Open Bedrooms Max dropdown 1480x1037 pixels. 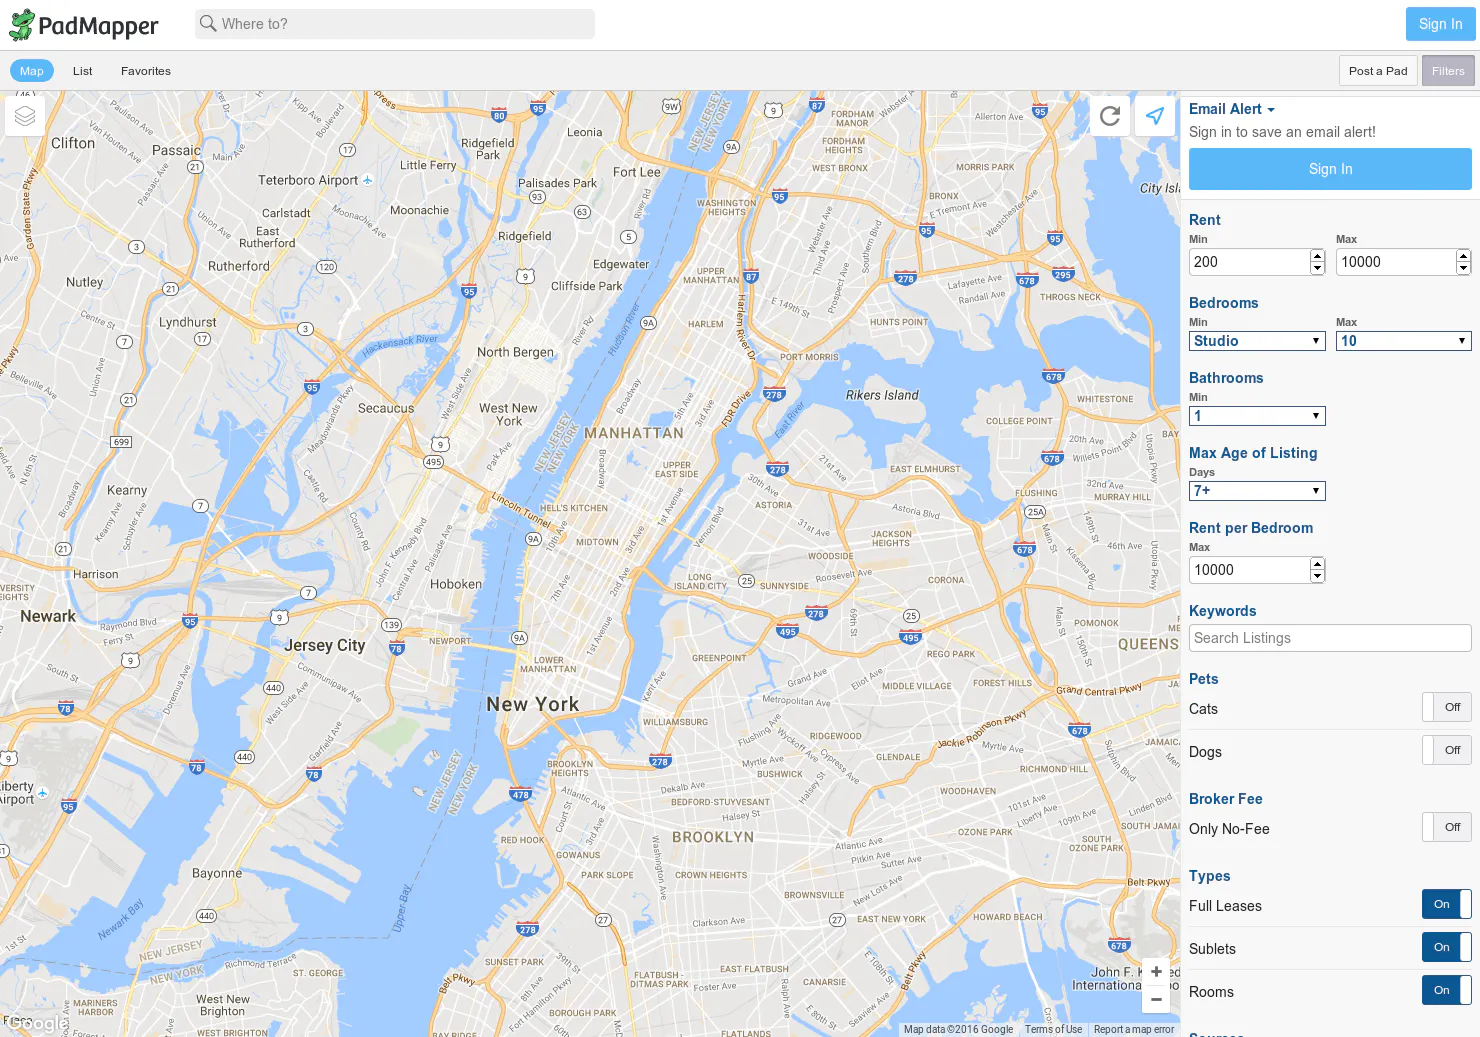[1404, 341]
